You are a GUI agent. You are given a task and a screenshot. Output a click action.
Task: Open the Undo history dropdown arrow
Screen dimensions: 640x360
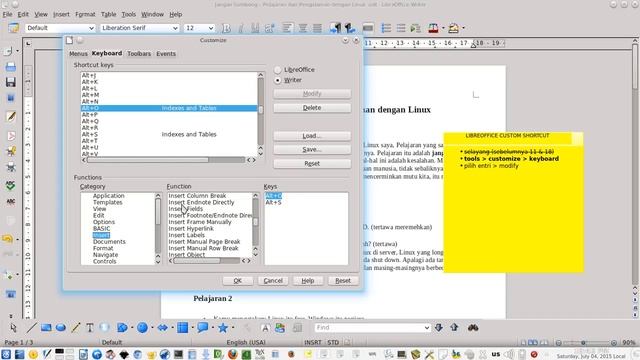click(18, 239)
